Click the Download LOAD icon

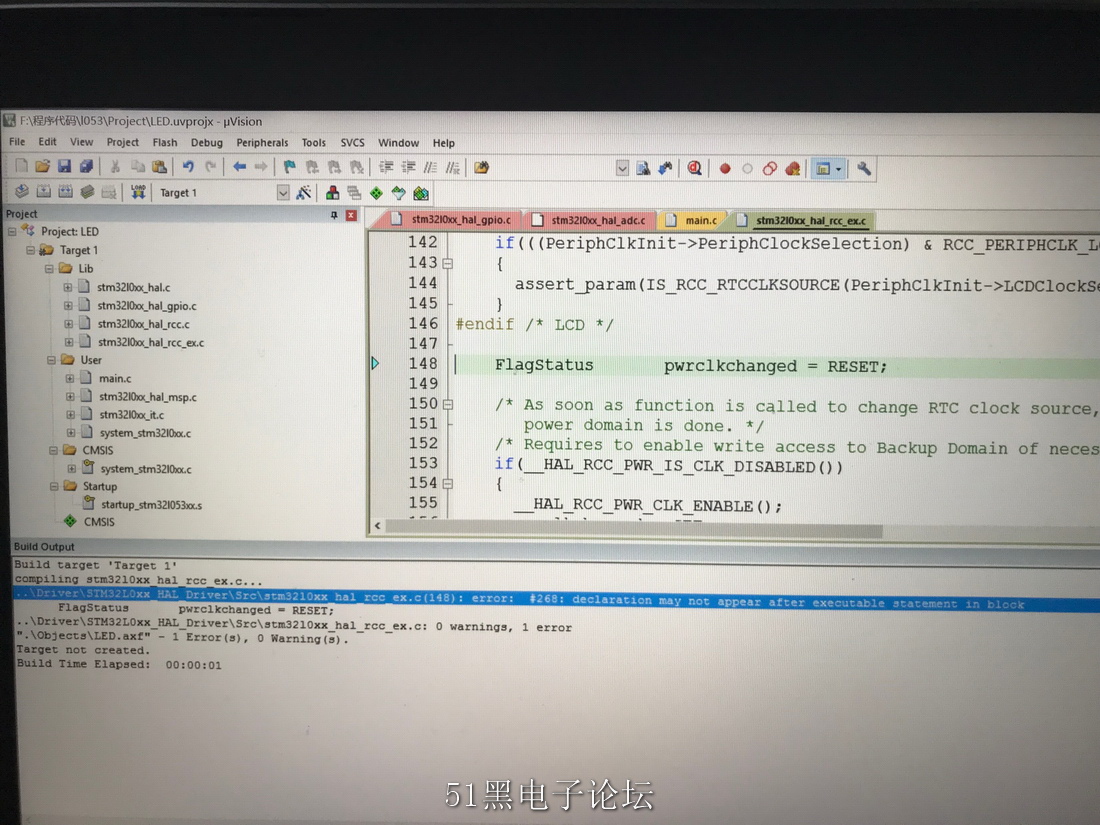[x=138, y=192]
